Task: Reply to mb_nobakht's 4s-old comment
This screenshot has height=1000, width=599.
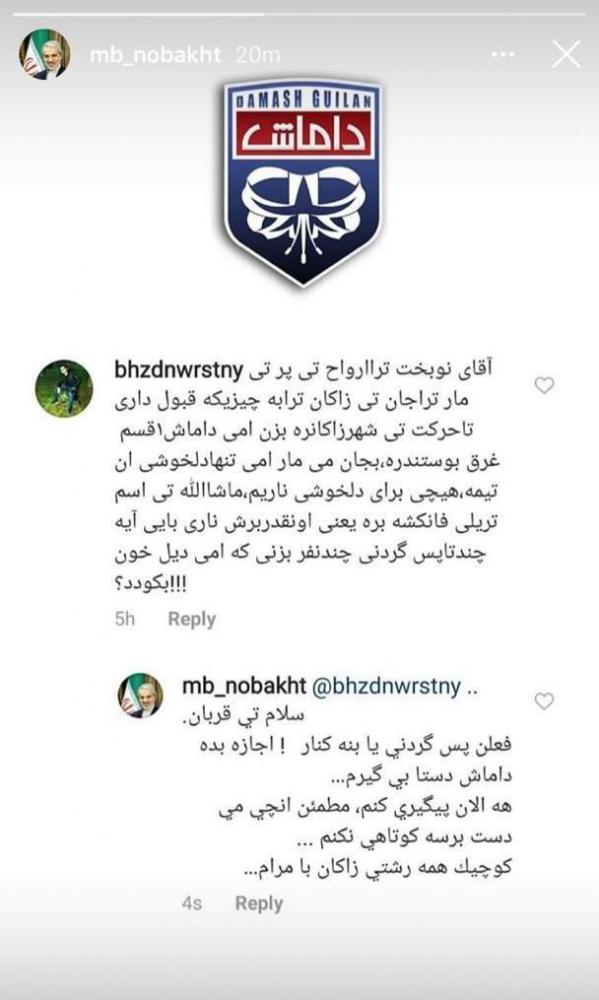Action: click(259, 903)
